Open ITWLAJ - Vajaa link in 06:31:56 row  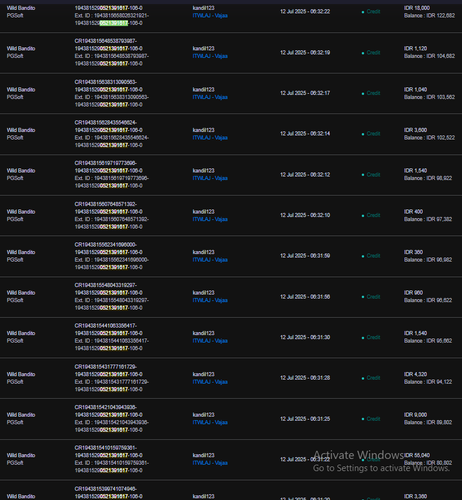point(210,300)
